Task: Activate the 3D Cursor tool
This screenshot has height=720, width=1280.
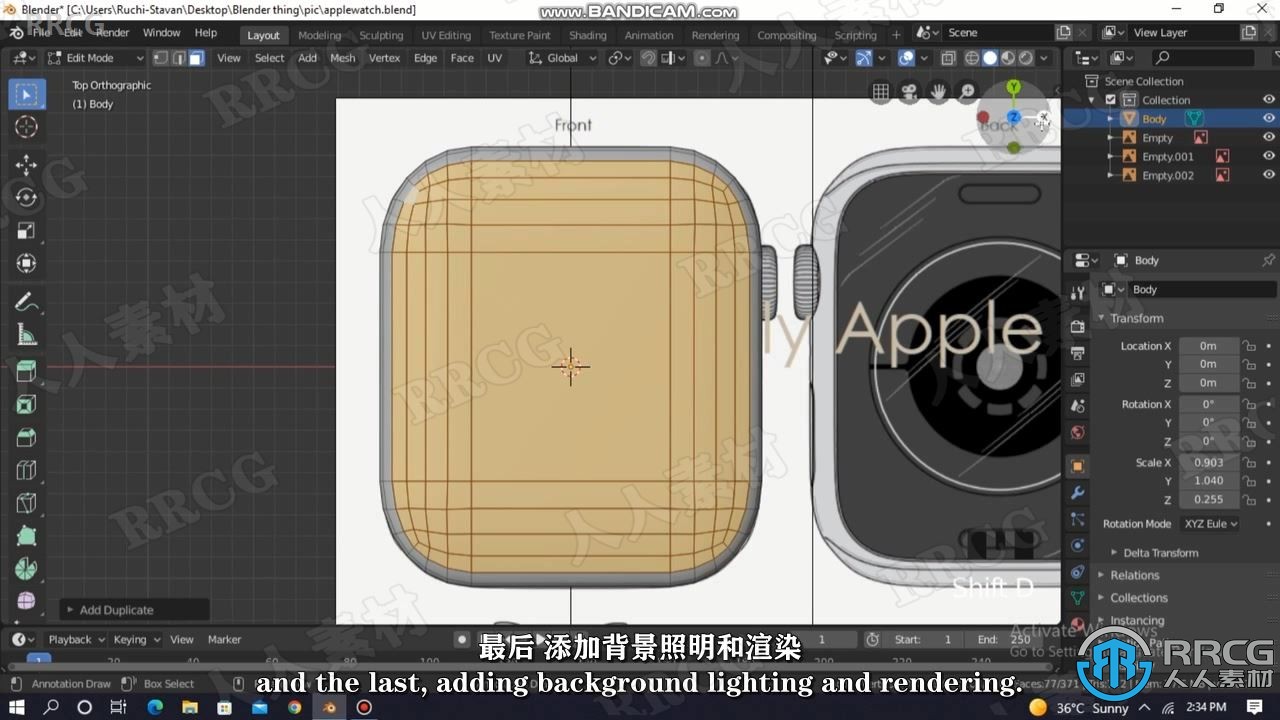Action: (26, 127)
